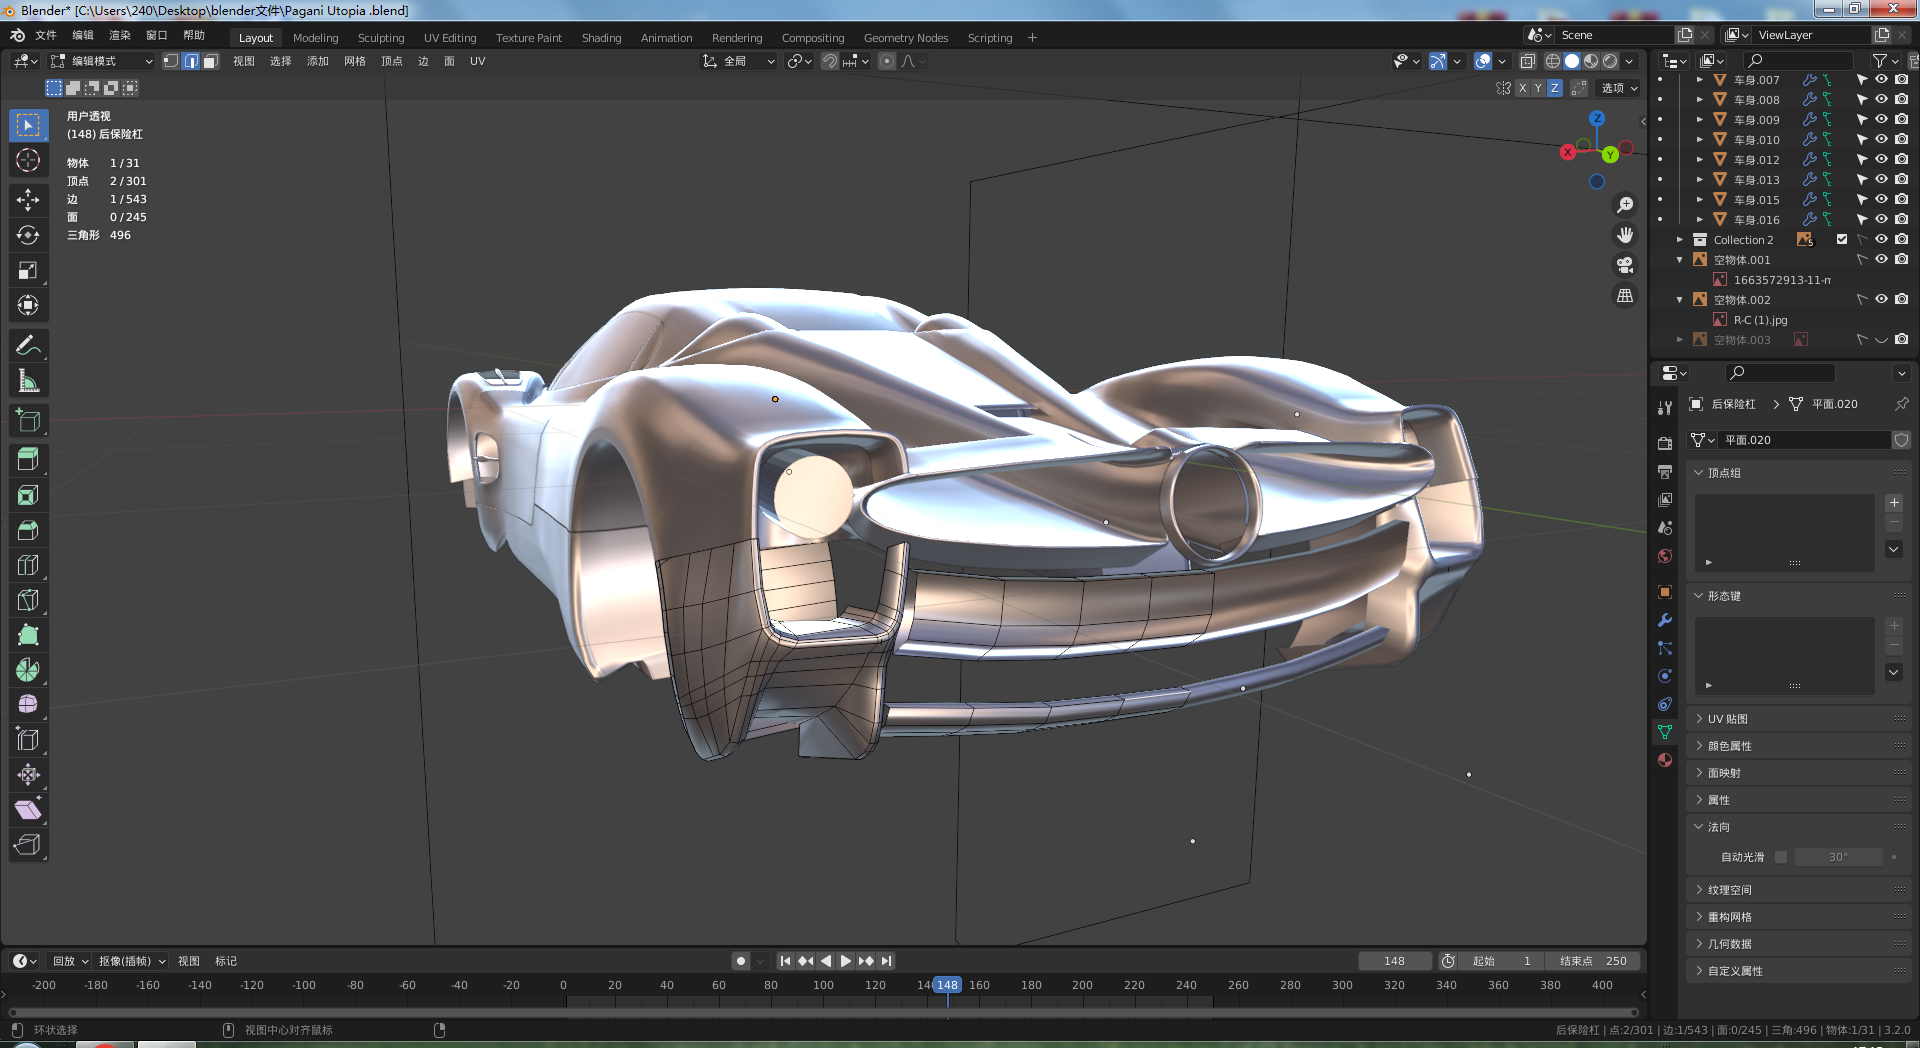Open the 网格 menu
The image size is (1920, 1048).
355,61
